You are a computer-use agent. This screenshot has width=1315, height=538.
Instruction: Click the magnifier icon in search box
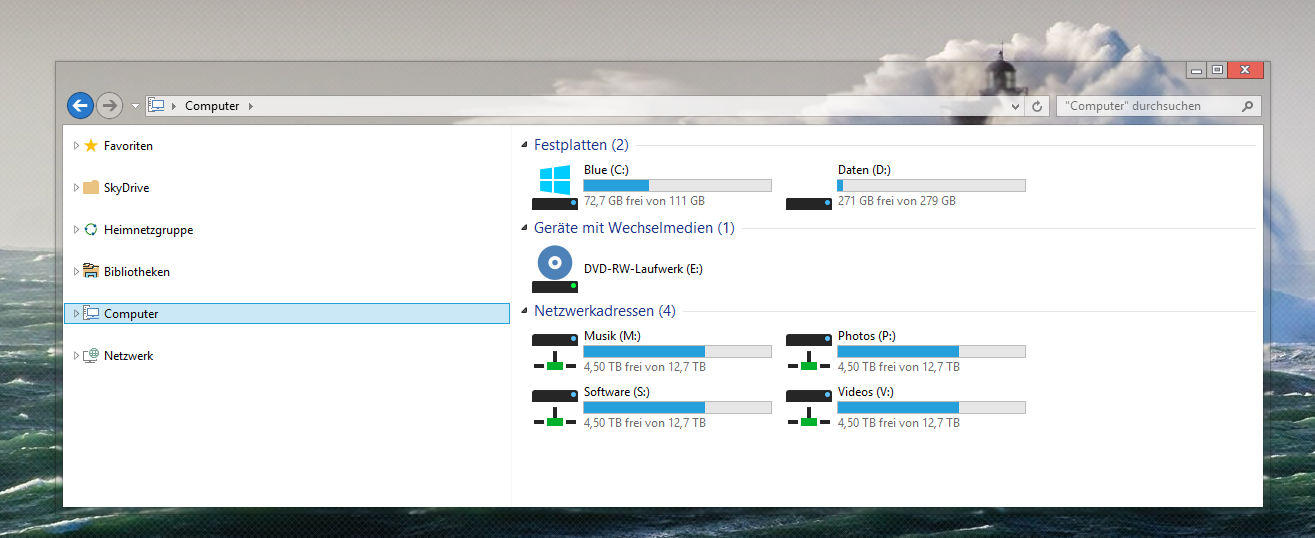coord(1248,106)
